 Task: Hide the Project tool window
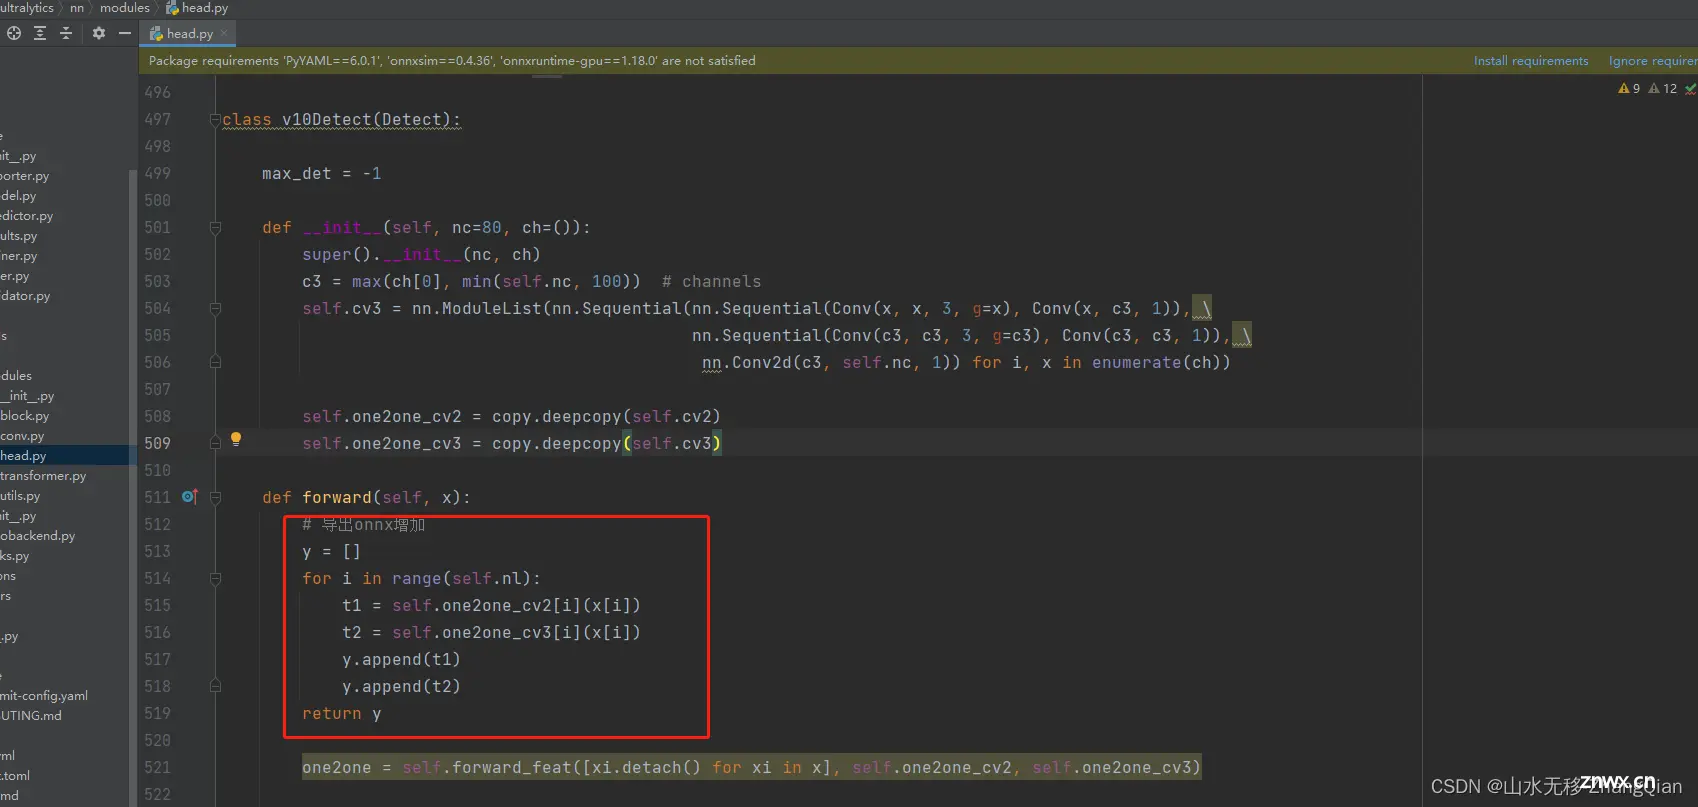125,33
